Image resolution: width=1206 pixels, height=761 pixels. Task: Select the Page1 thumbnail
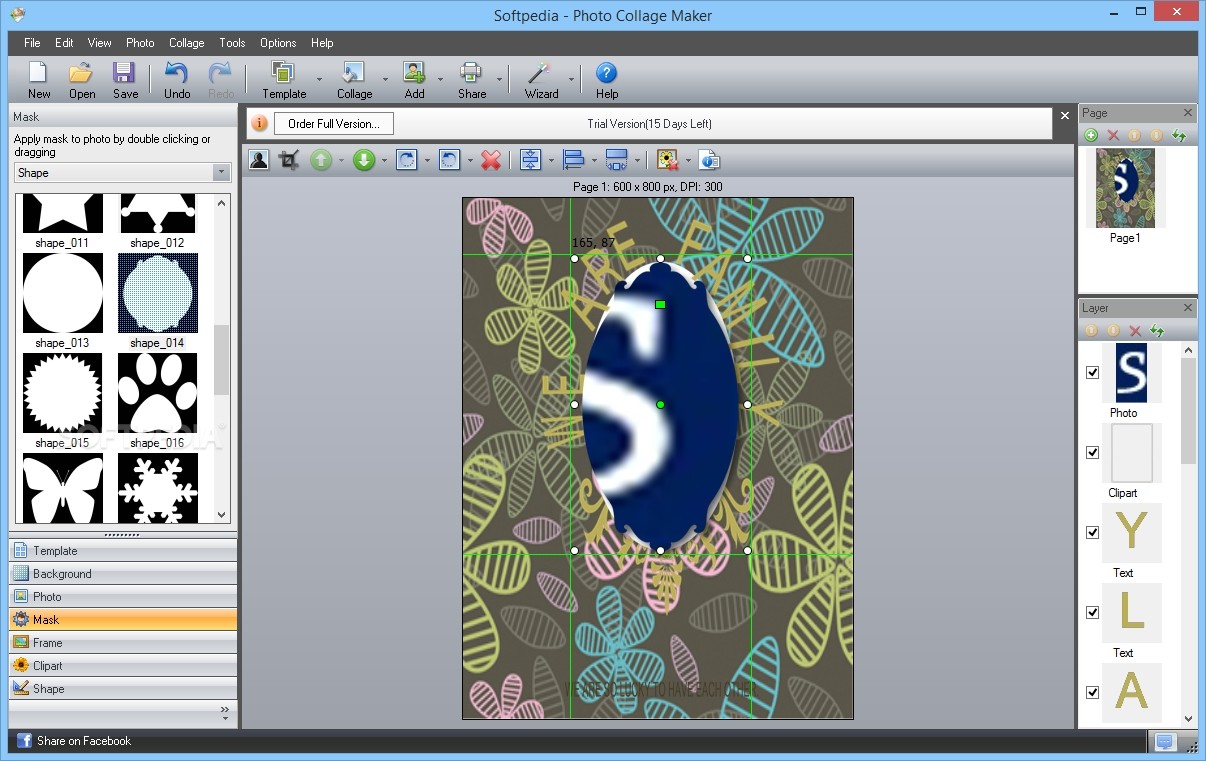coord(1125,189)
